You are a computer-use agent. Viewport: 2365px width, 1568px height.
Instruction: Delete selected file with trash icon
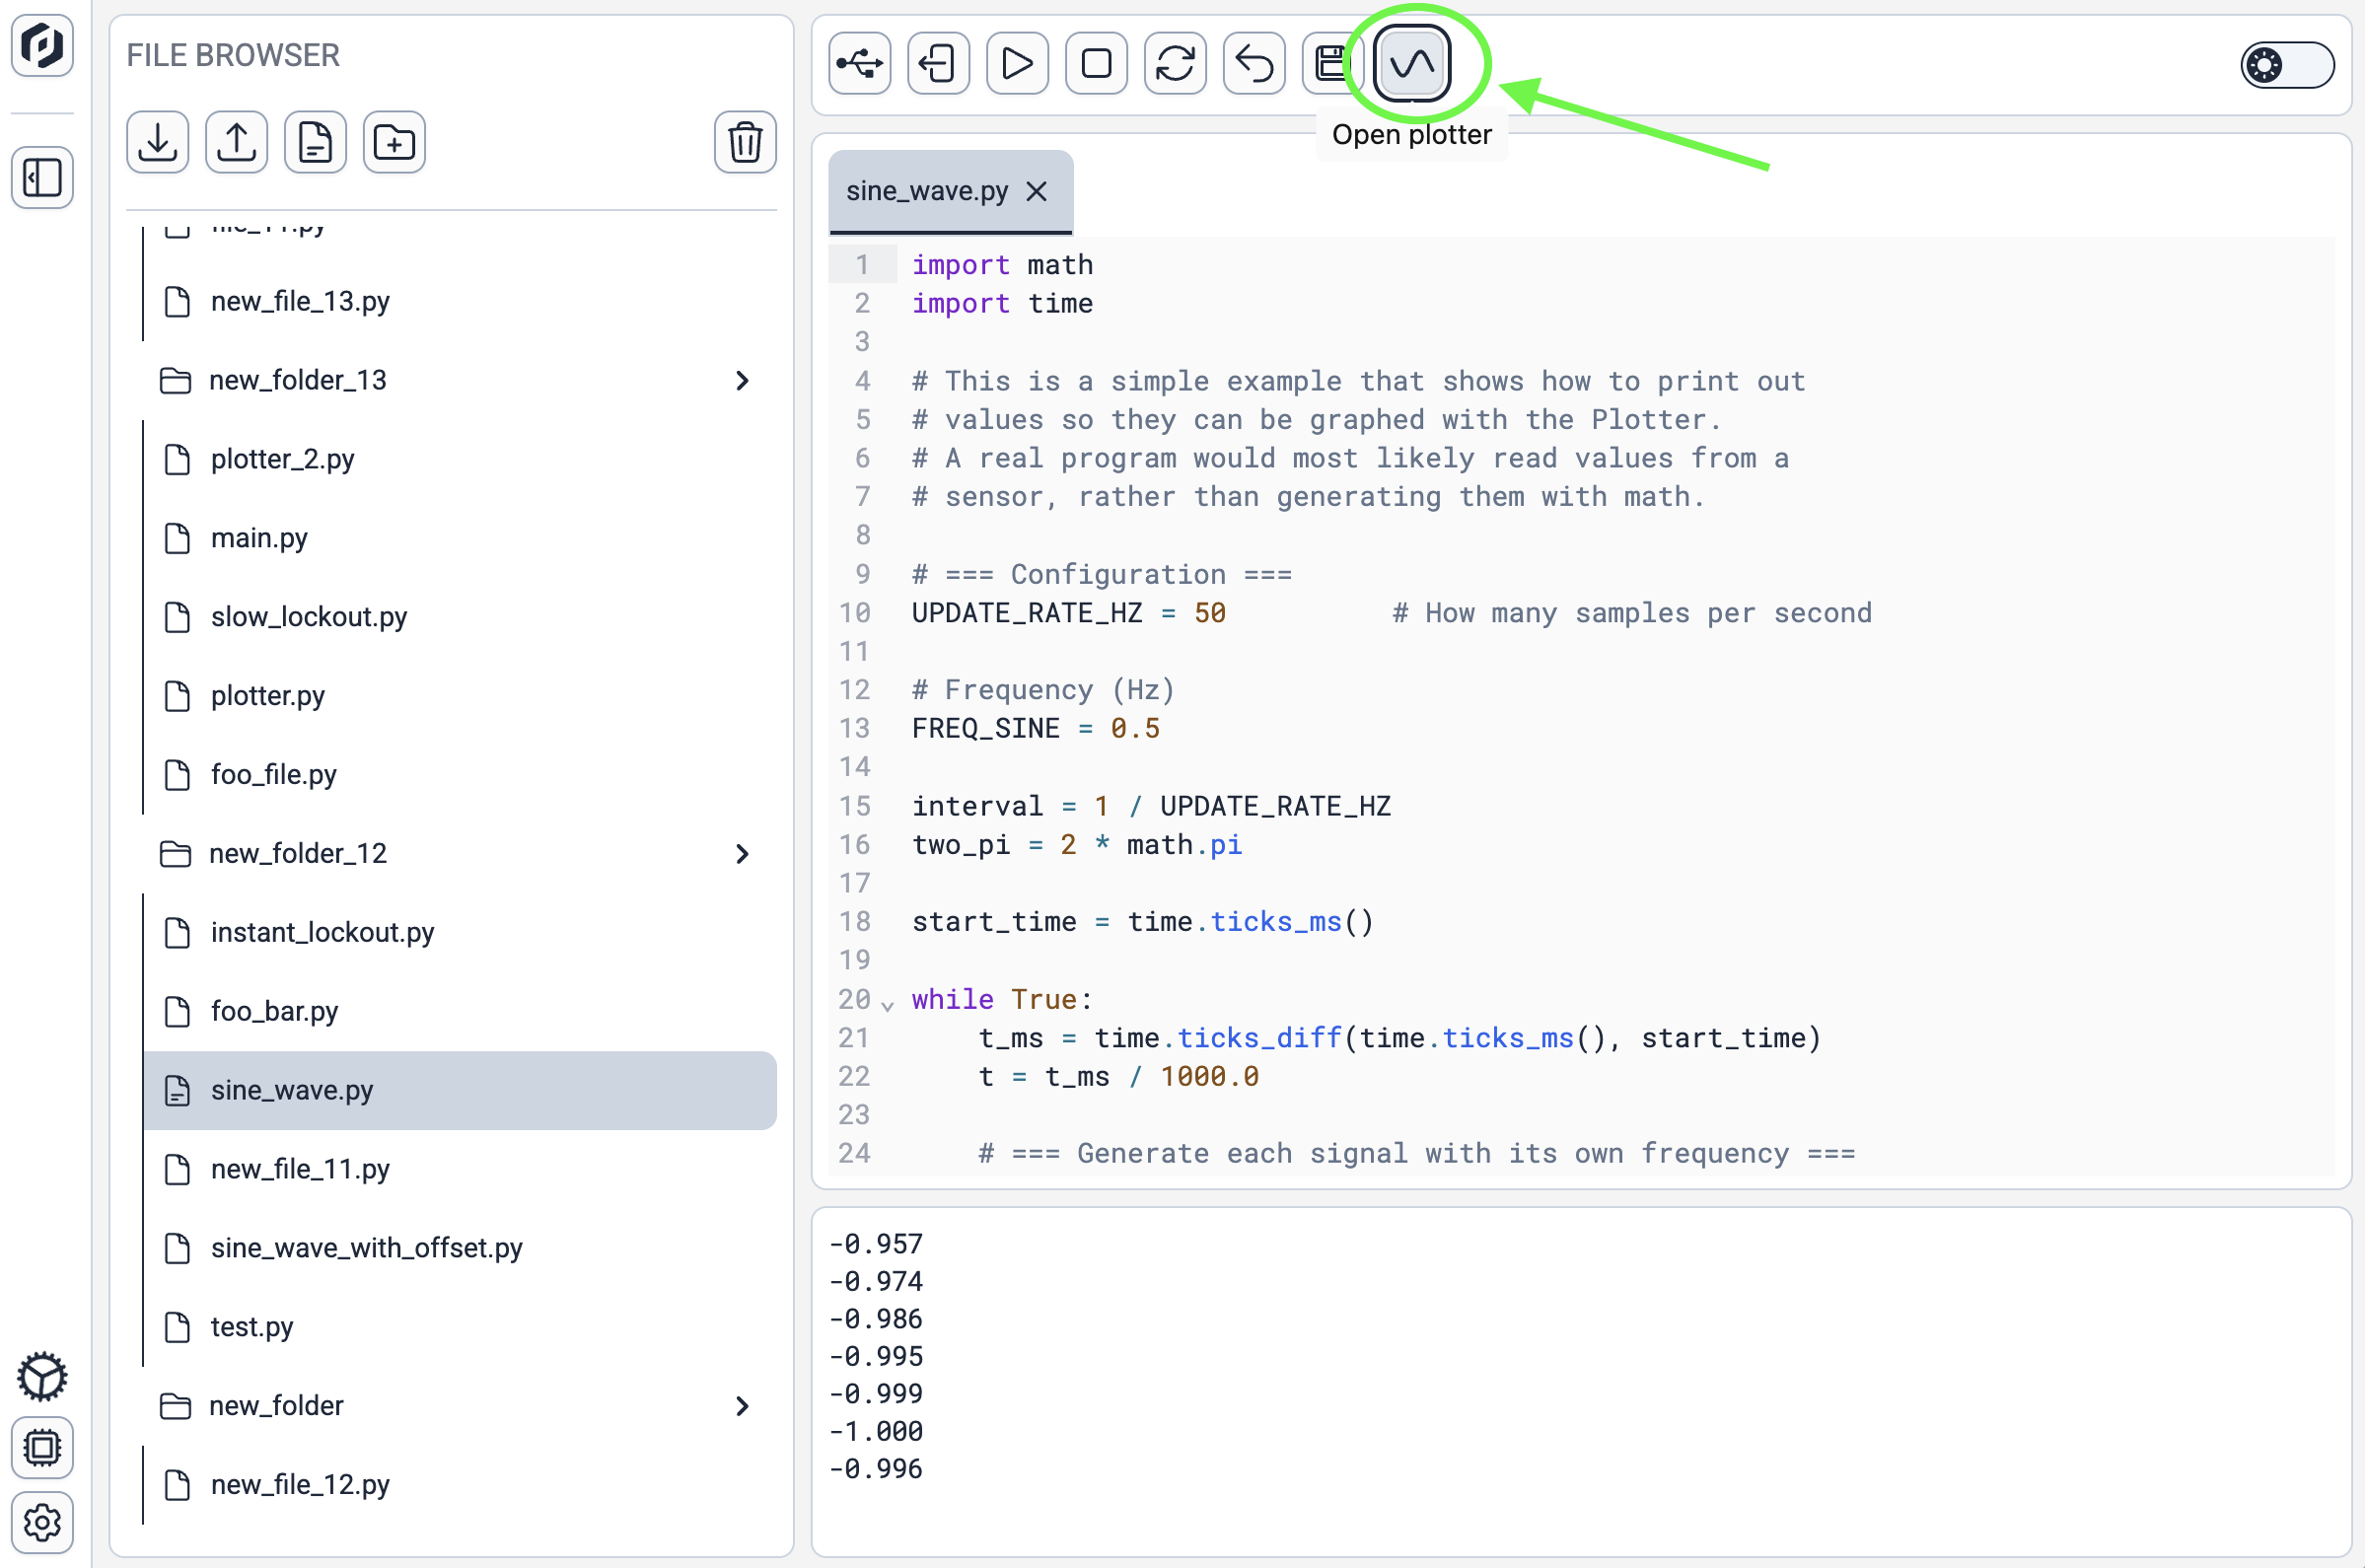(744, 142)
